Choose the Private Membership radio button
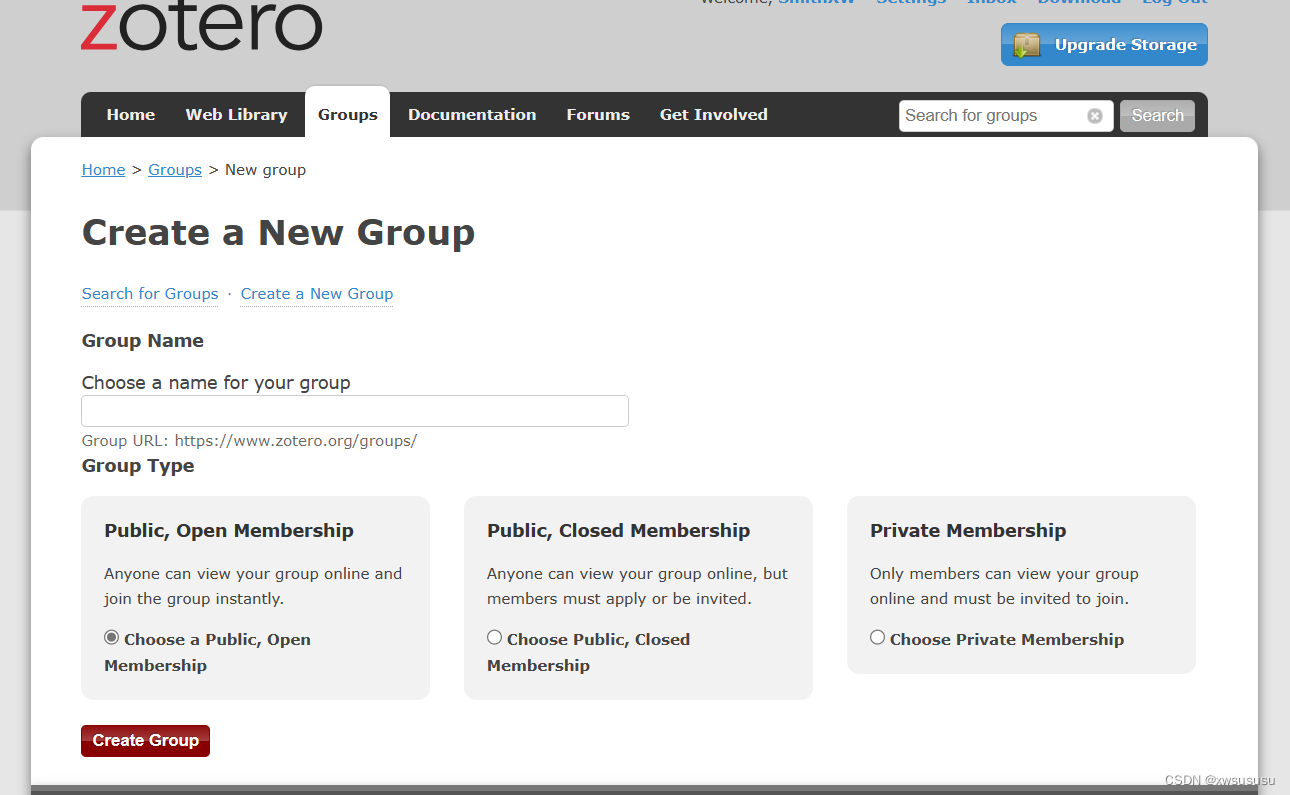 pyautogui.click(x=878, y=638)
